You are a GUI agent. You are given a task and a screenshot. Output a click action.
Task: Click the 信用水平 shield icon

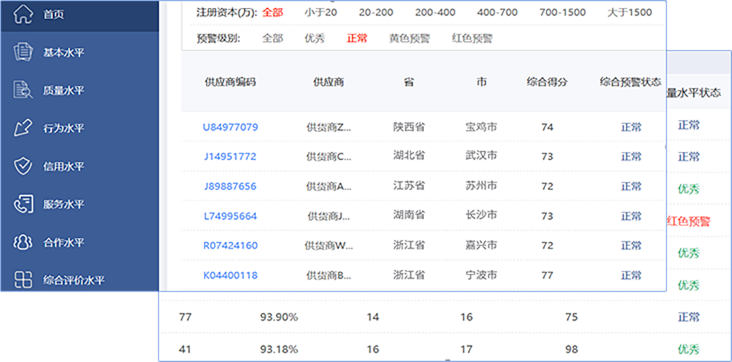tap(23, 166)
